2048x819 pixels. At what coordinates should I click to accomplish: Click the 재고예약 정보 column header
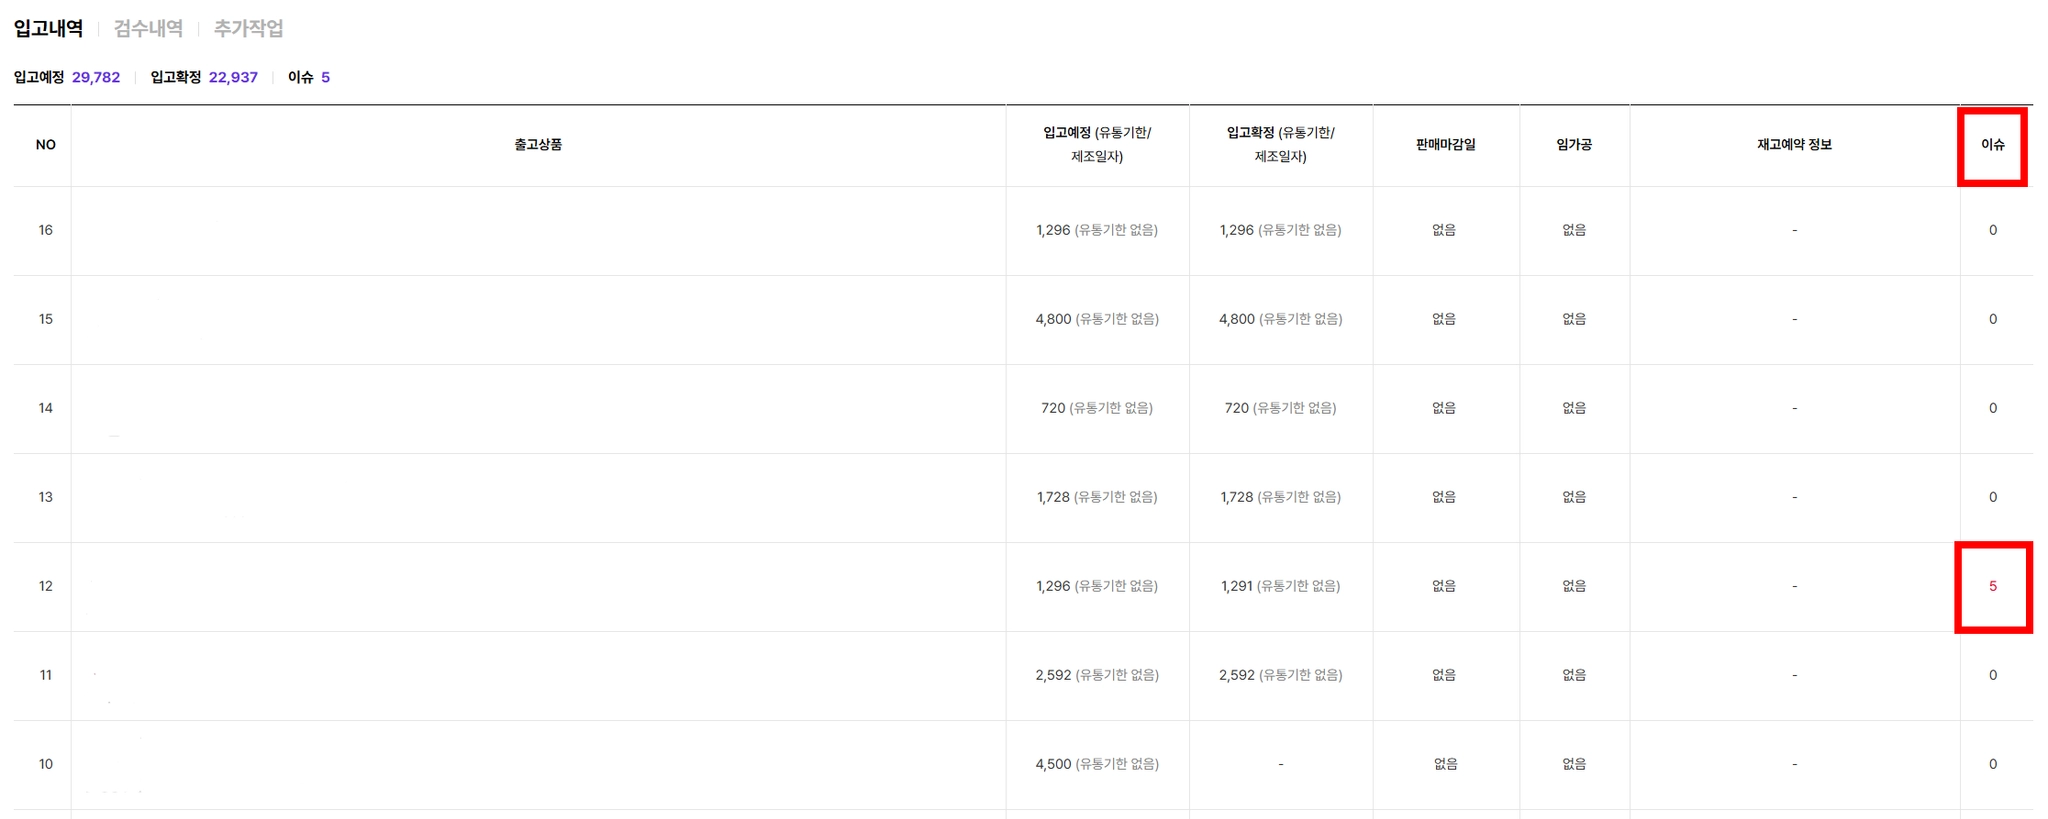click(x=1794, y=145)
